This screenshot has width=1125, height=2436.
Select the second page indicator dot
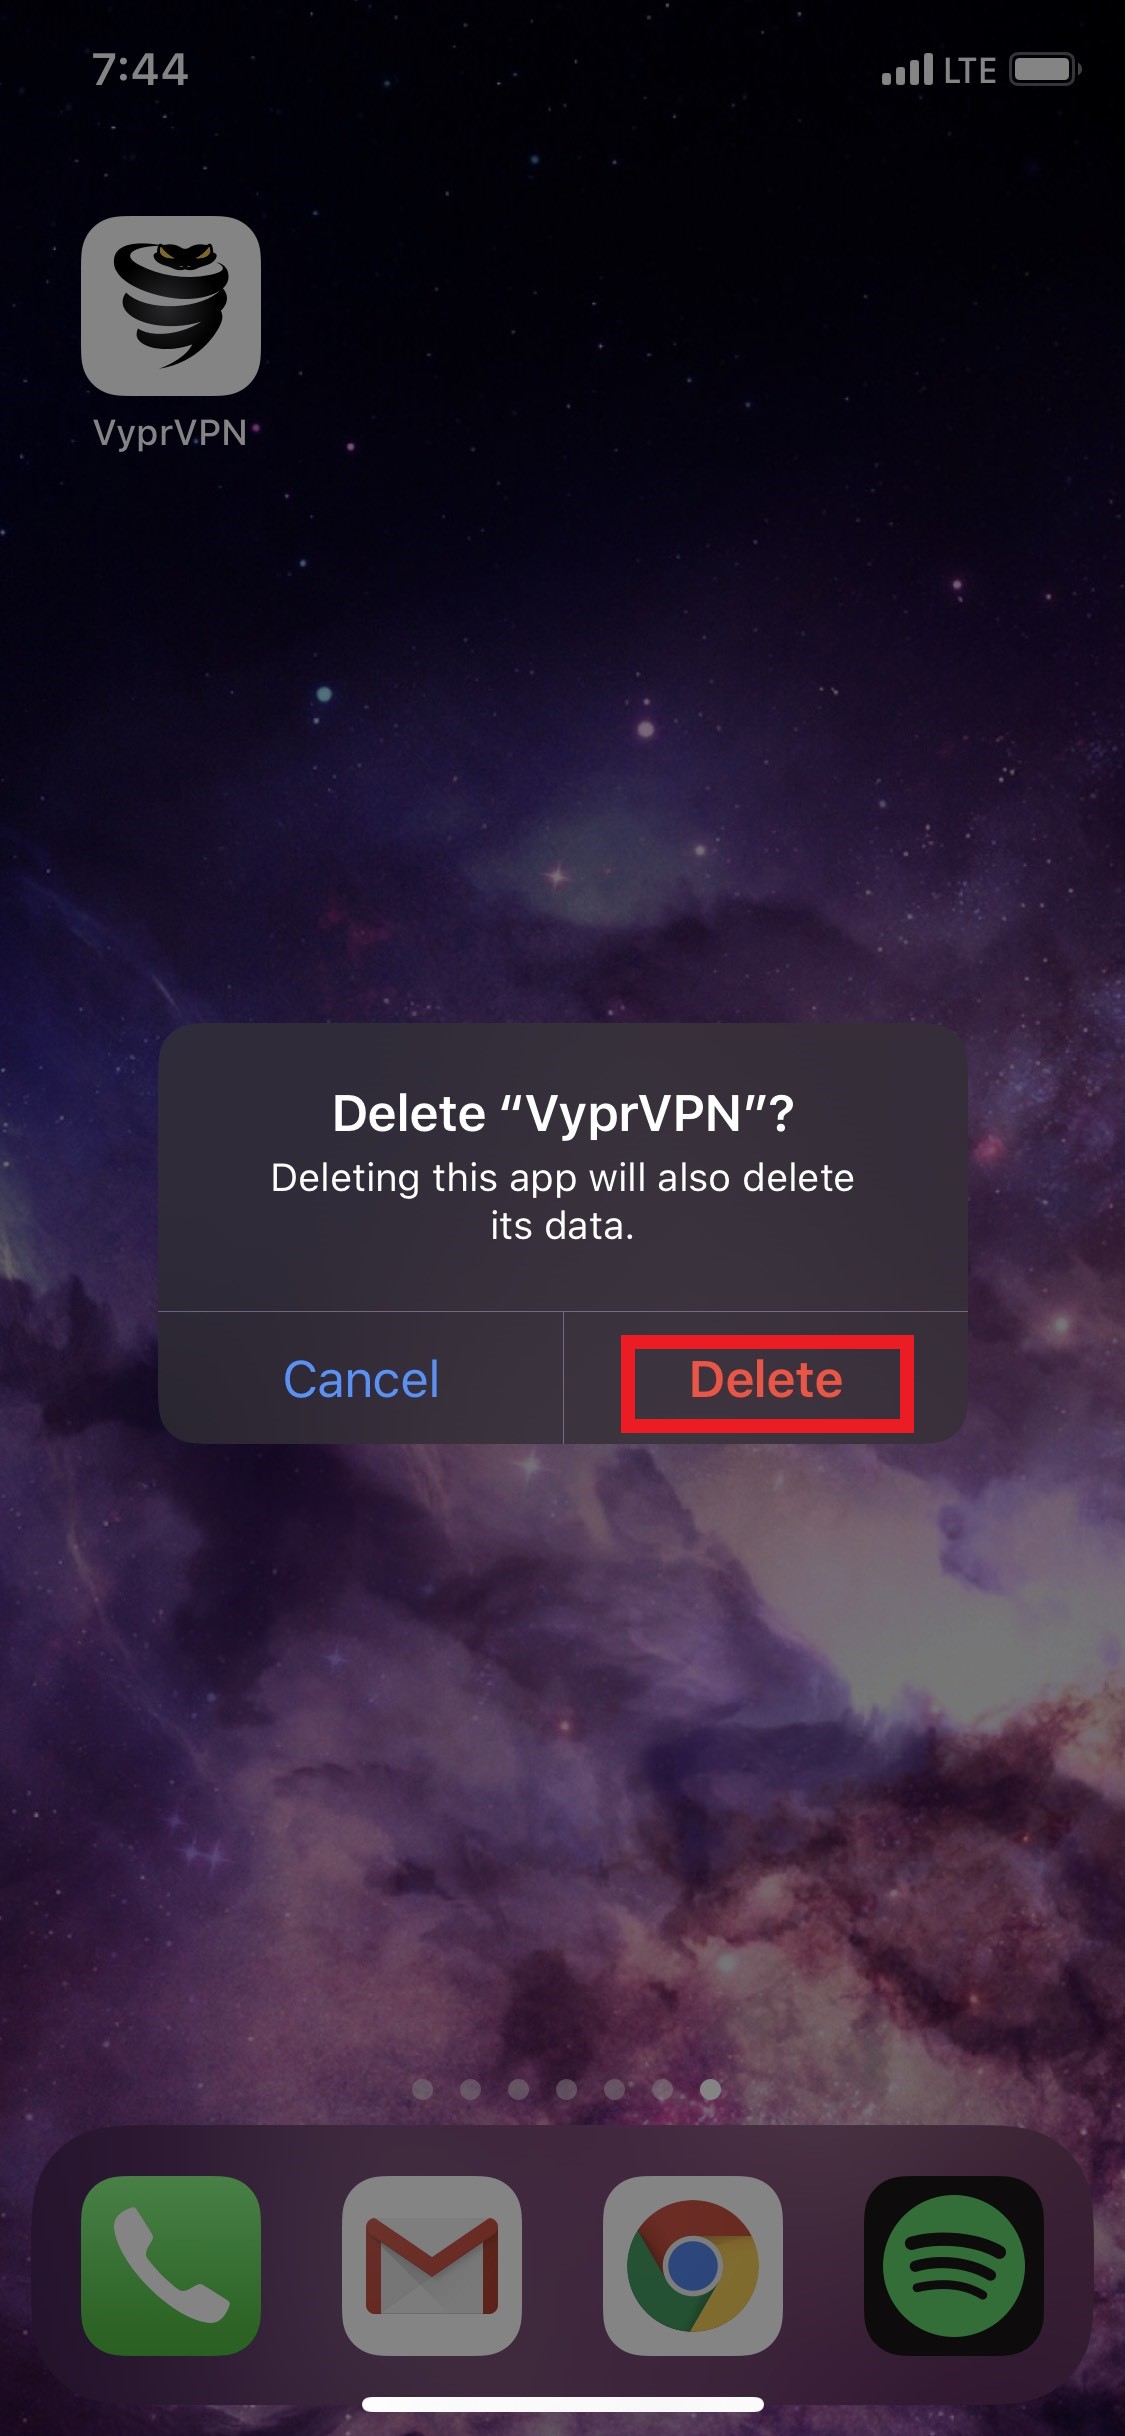click(471, 2089)
